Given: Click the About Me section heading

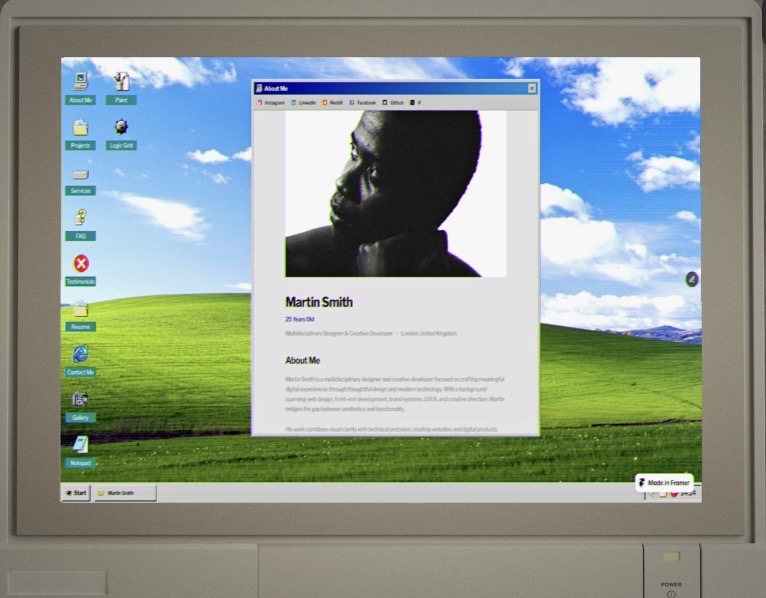Looking at the screenshot, I should click(x=302, y=360).
